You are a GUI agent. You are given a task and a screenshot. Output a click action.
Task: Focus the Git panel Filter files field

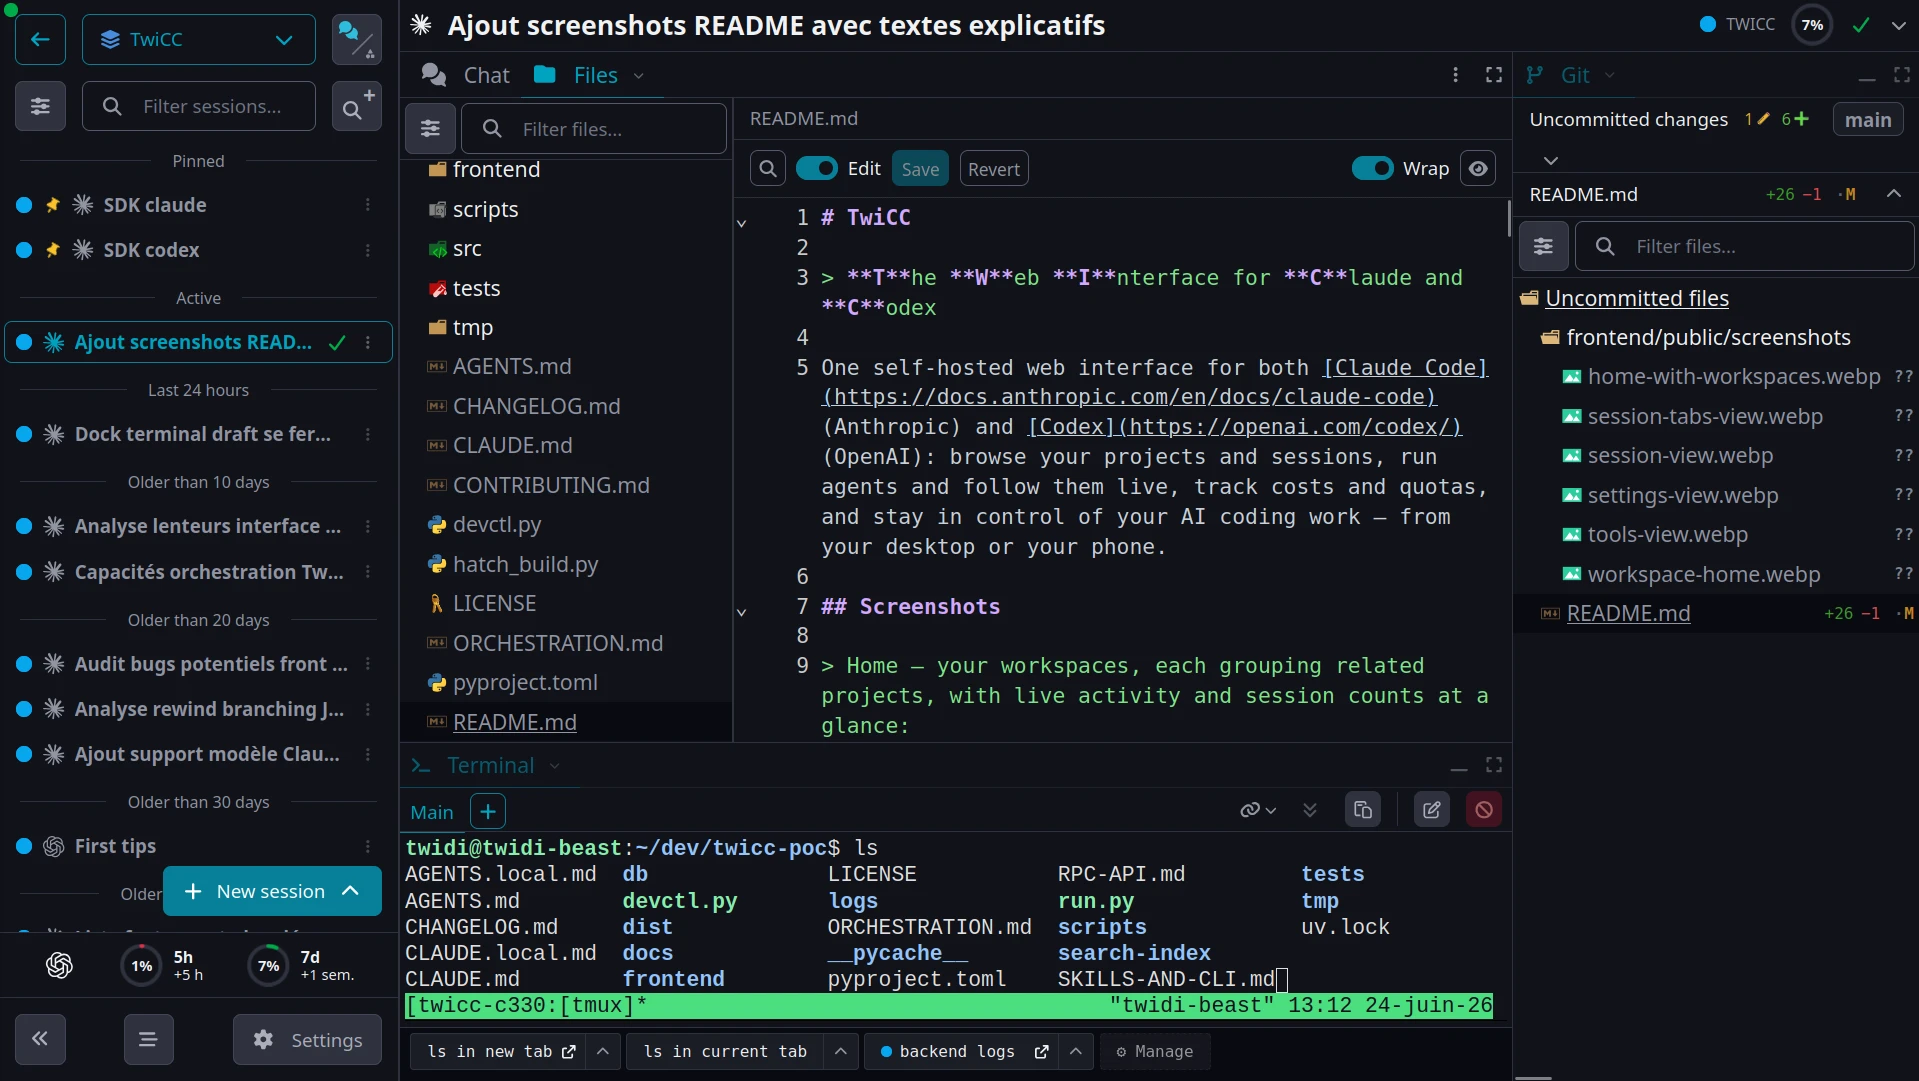1745,246
